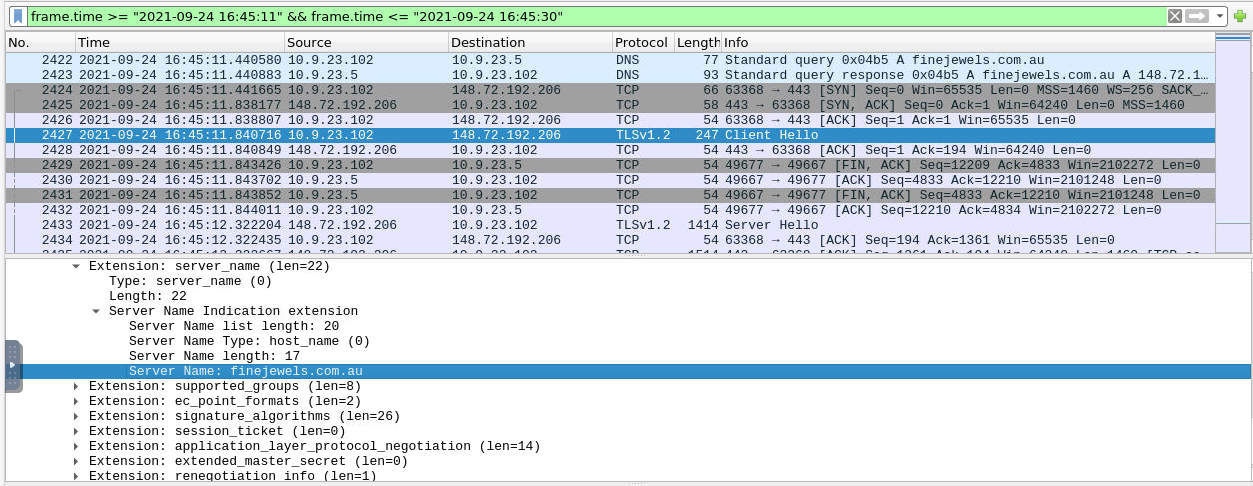
Task: Sort packets by the No. column header
Action: 40,43
